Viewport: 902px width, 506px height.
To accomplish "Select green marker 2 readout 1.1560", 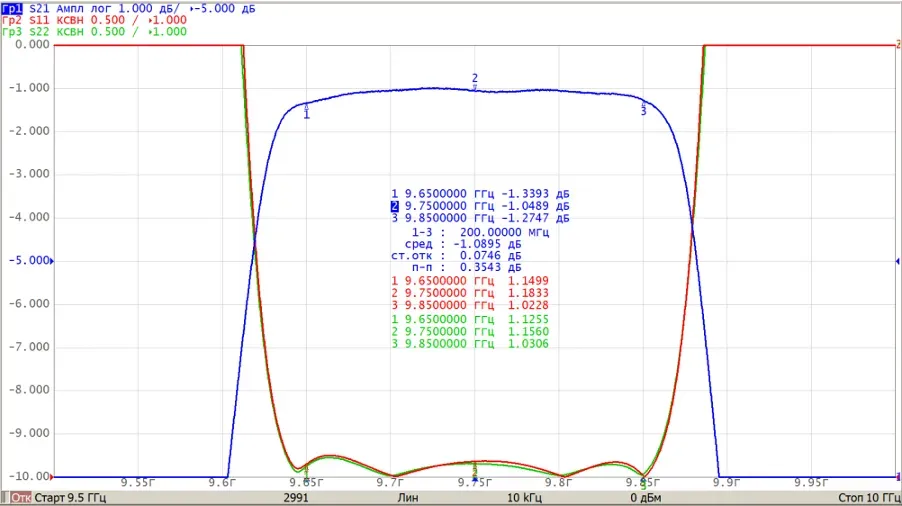I will click(x=470, y=332).
